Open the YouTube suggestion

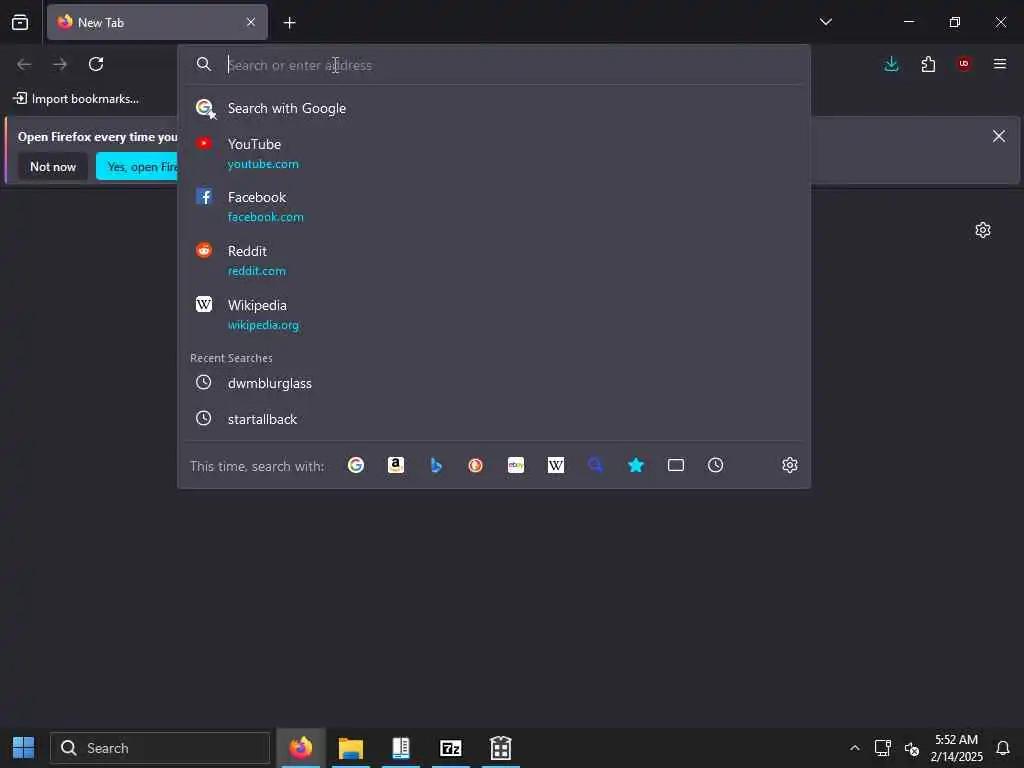(x=494, y=153)
